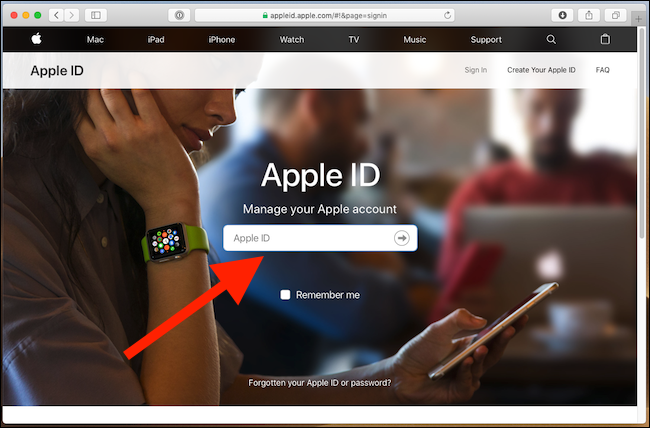Open the iPhone menu item
The width and height of the screenshot is (650, 428).
[222, 39]
